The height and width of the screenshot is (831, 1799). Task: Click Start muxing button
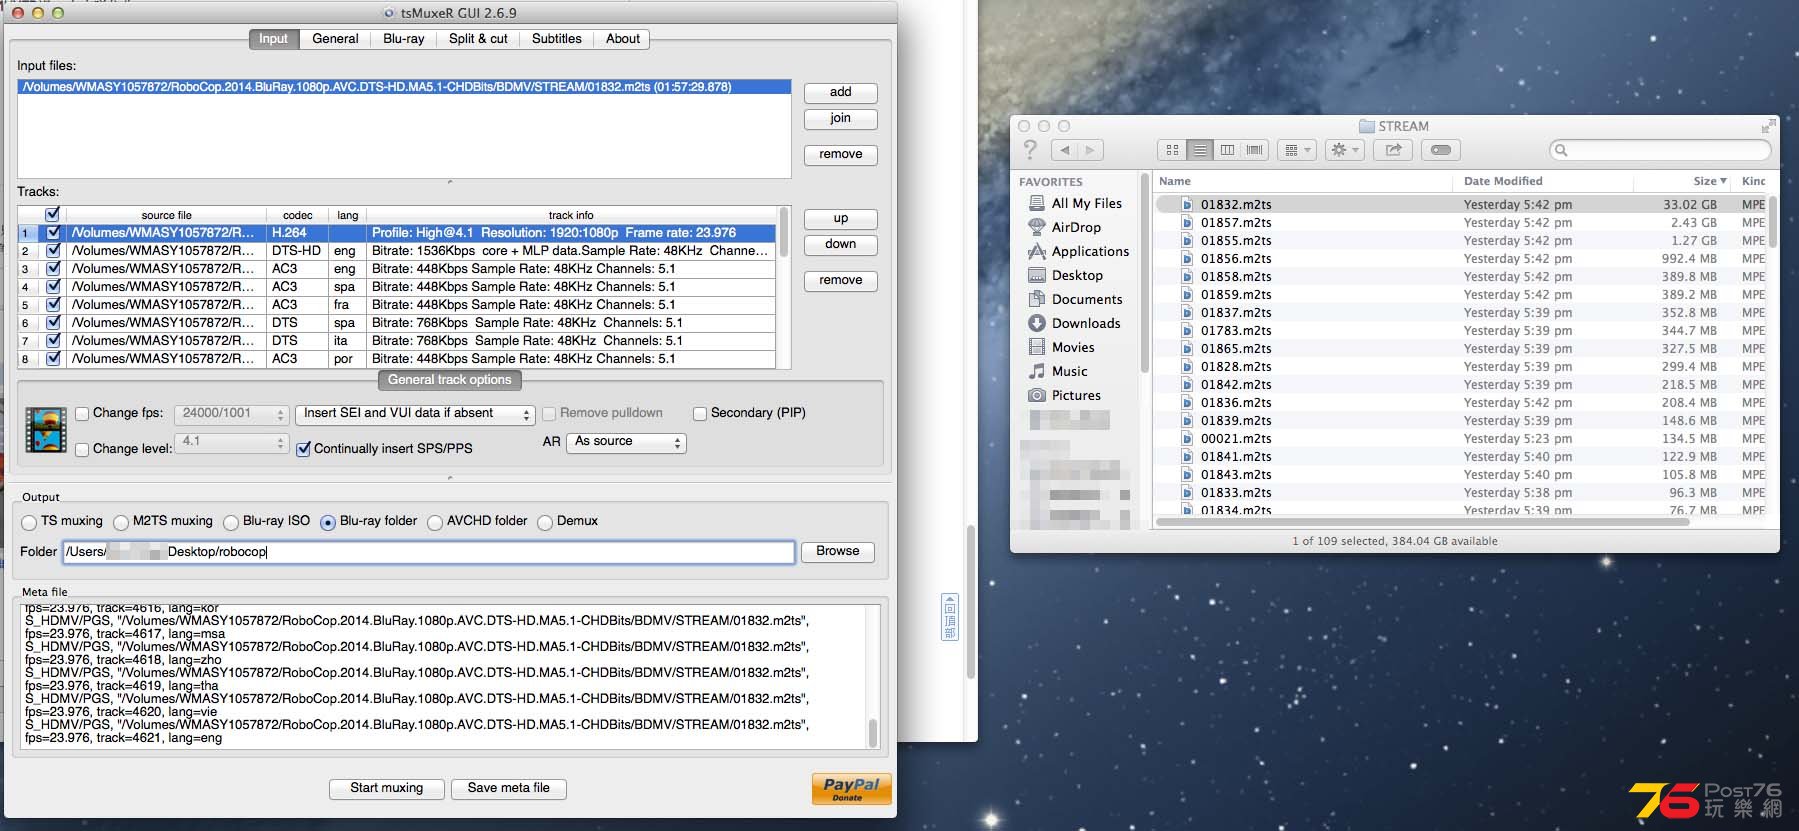(x=387, y=788)
